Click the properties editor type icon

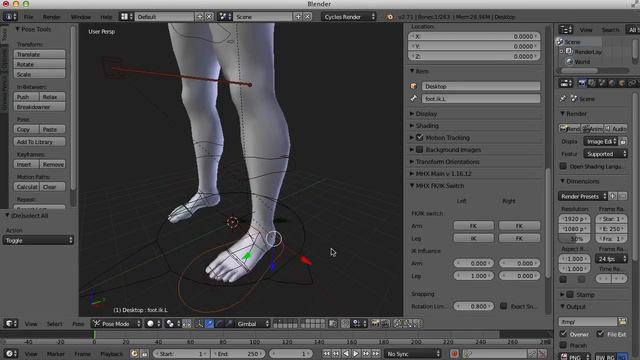(x=566, y=83)
